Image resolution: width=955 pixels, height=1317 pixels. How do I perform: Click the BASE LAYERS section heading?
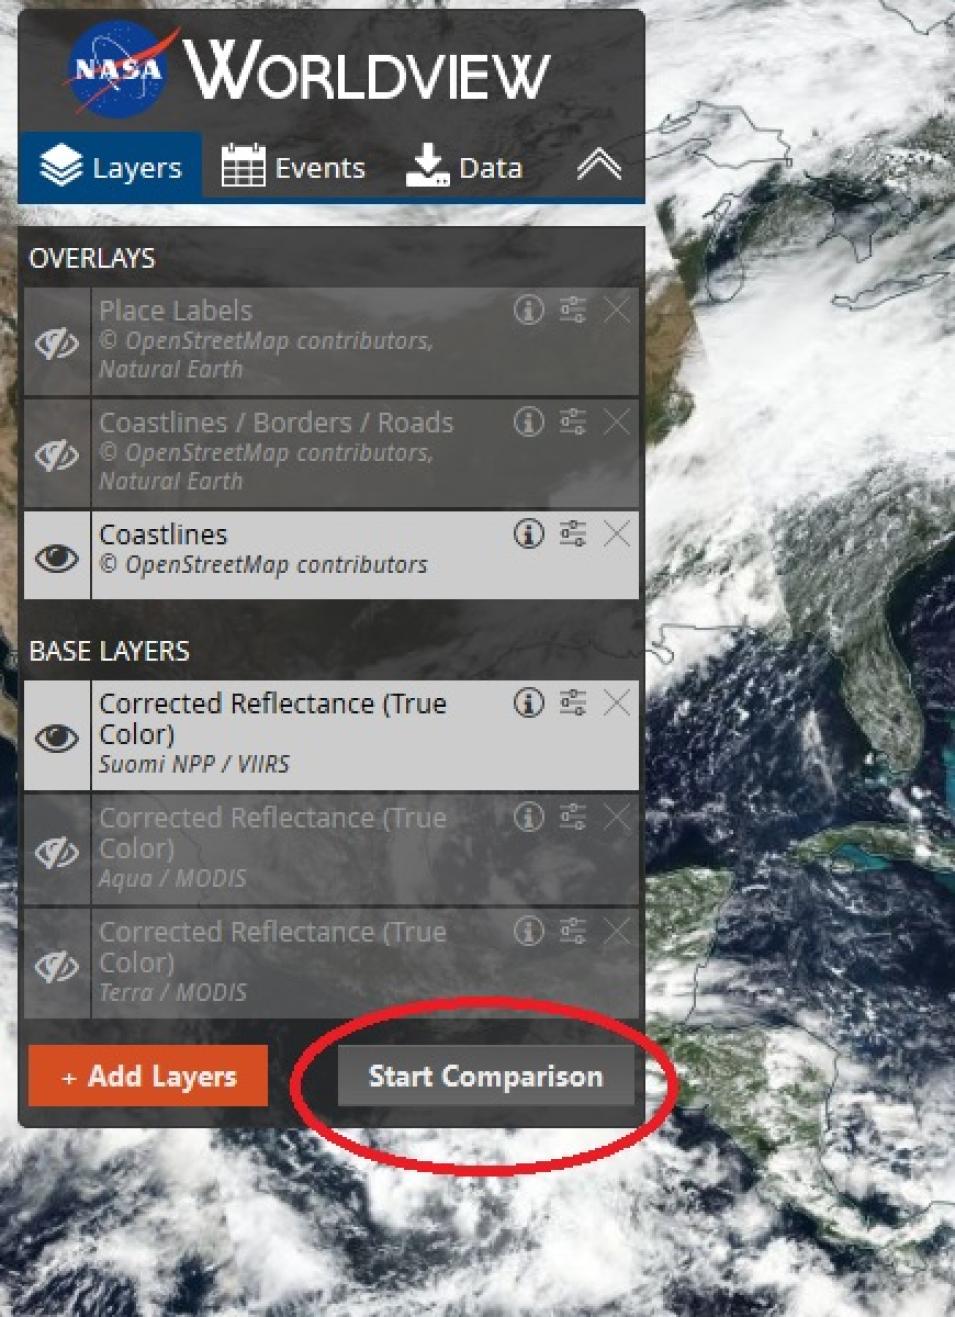pos(109,651)
